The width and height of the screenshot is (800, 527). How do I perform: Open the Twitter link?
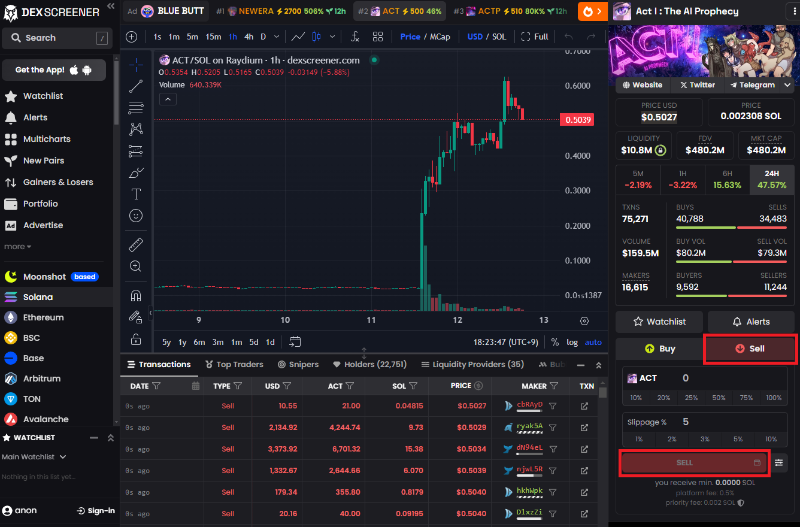coord(697,85)
